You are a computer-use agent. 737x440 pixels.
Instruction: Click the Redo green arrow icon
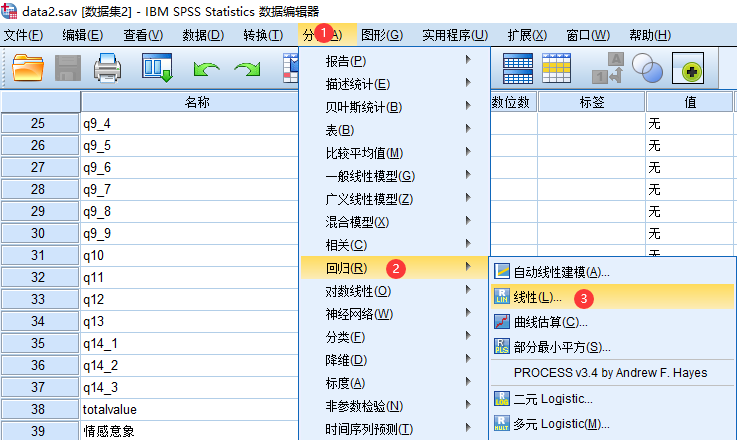click(x=247, y=70)
